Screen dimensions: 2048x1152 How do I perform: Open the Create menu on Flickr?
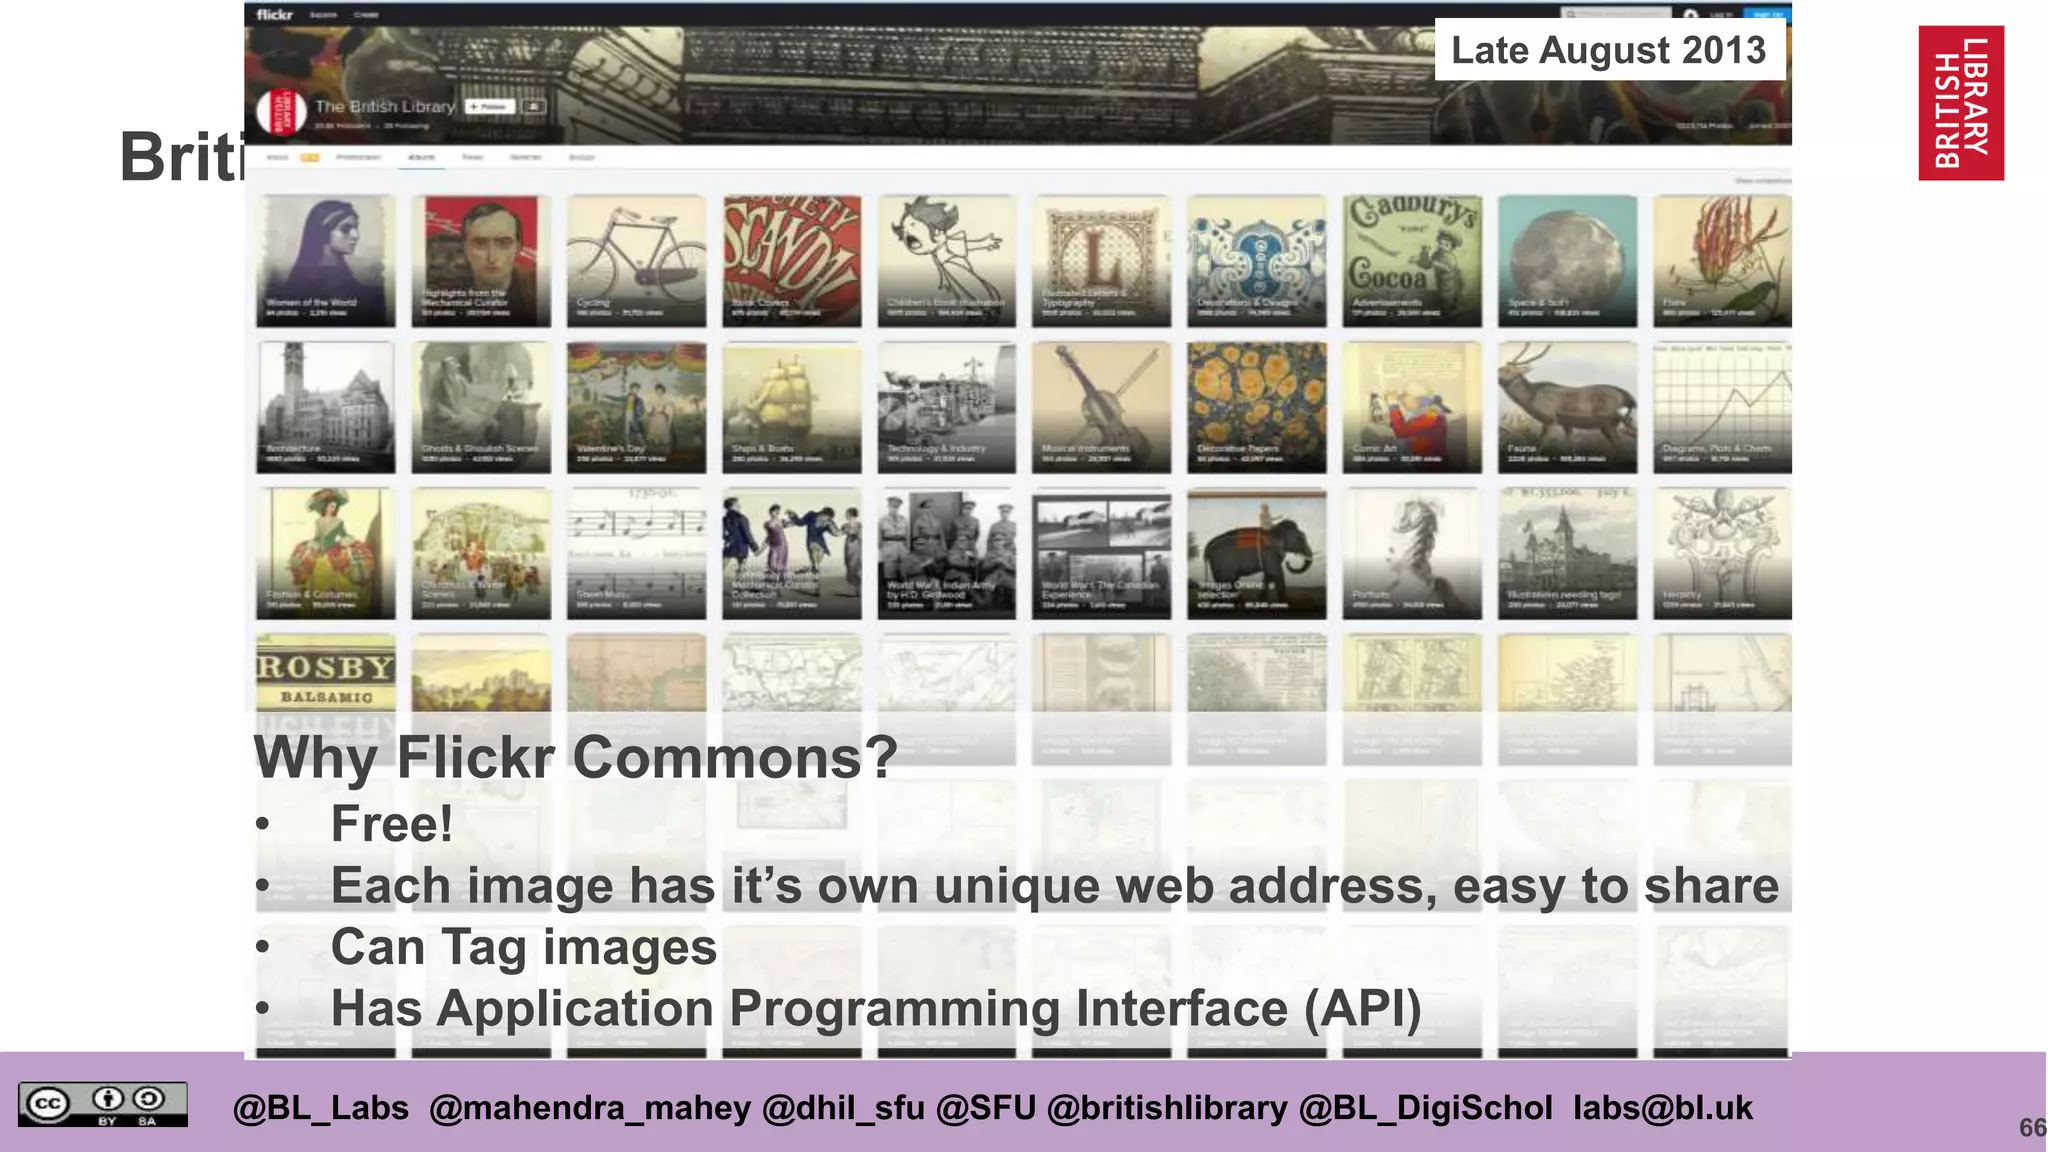pos(366,15)
